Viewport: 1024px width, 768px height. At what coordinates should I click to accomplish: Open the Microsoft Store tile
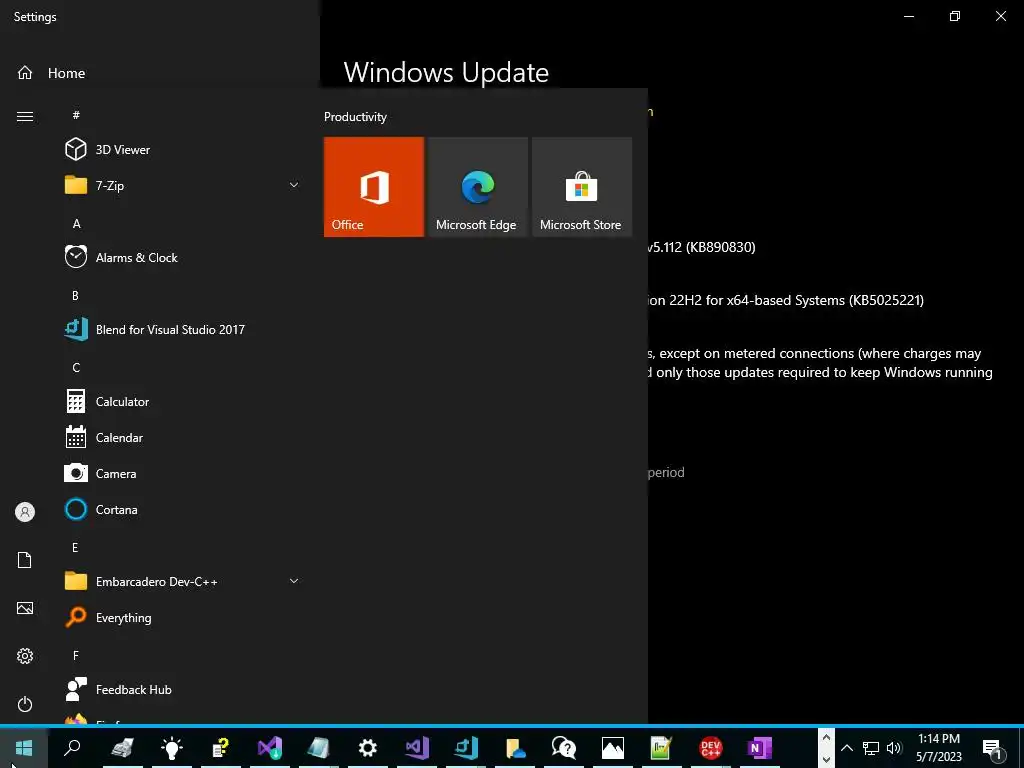[582, 187]
